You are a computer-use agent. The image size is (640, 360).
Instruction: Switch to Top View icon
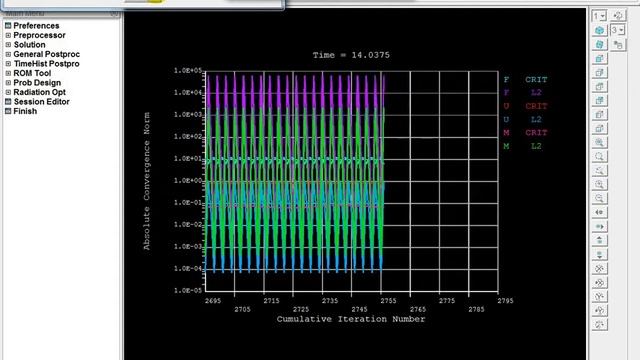[x=599, y=86]
